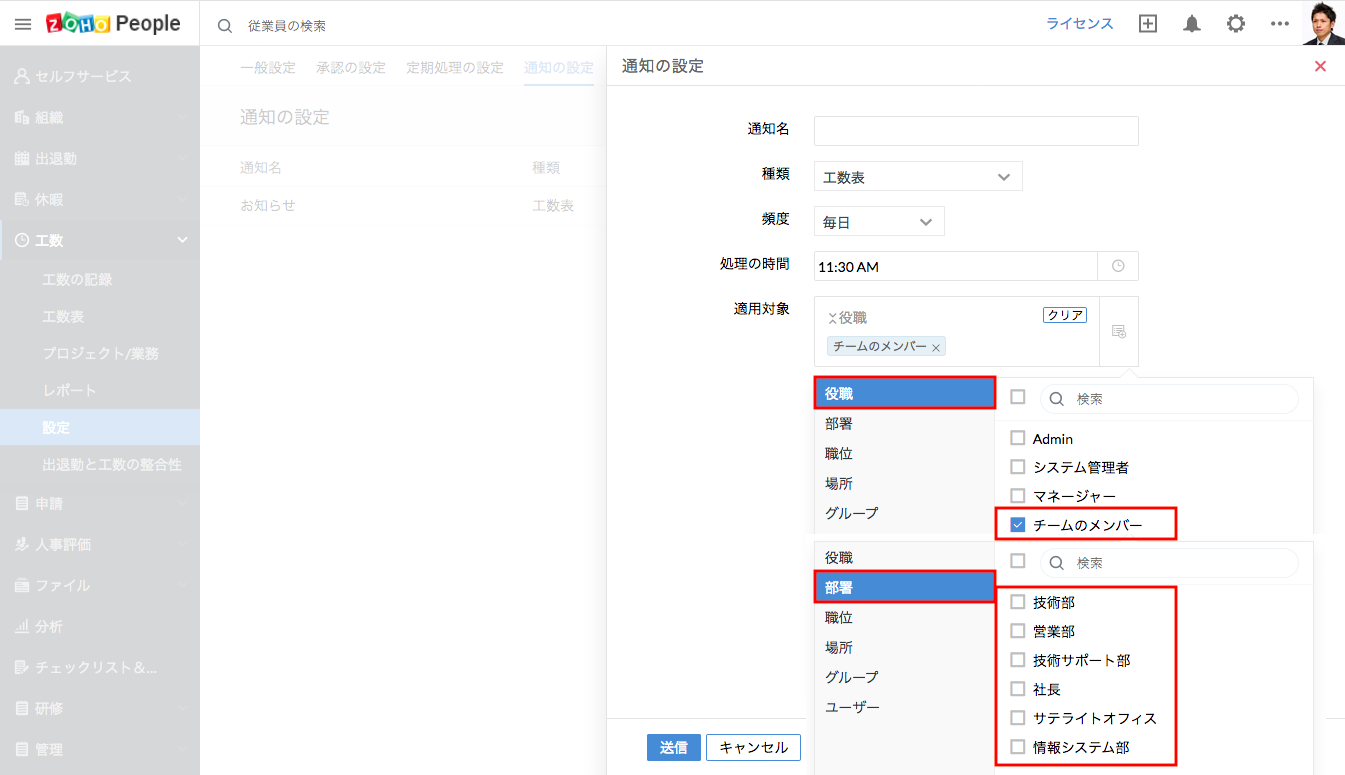The width and height of the screenshot is (1345, 775).
Task: Click the three dots more options icon
Action: coord(1280,24)
